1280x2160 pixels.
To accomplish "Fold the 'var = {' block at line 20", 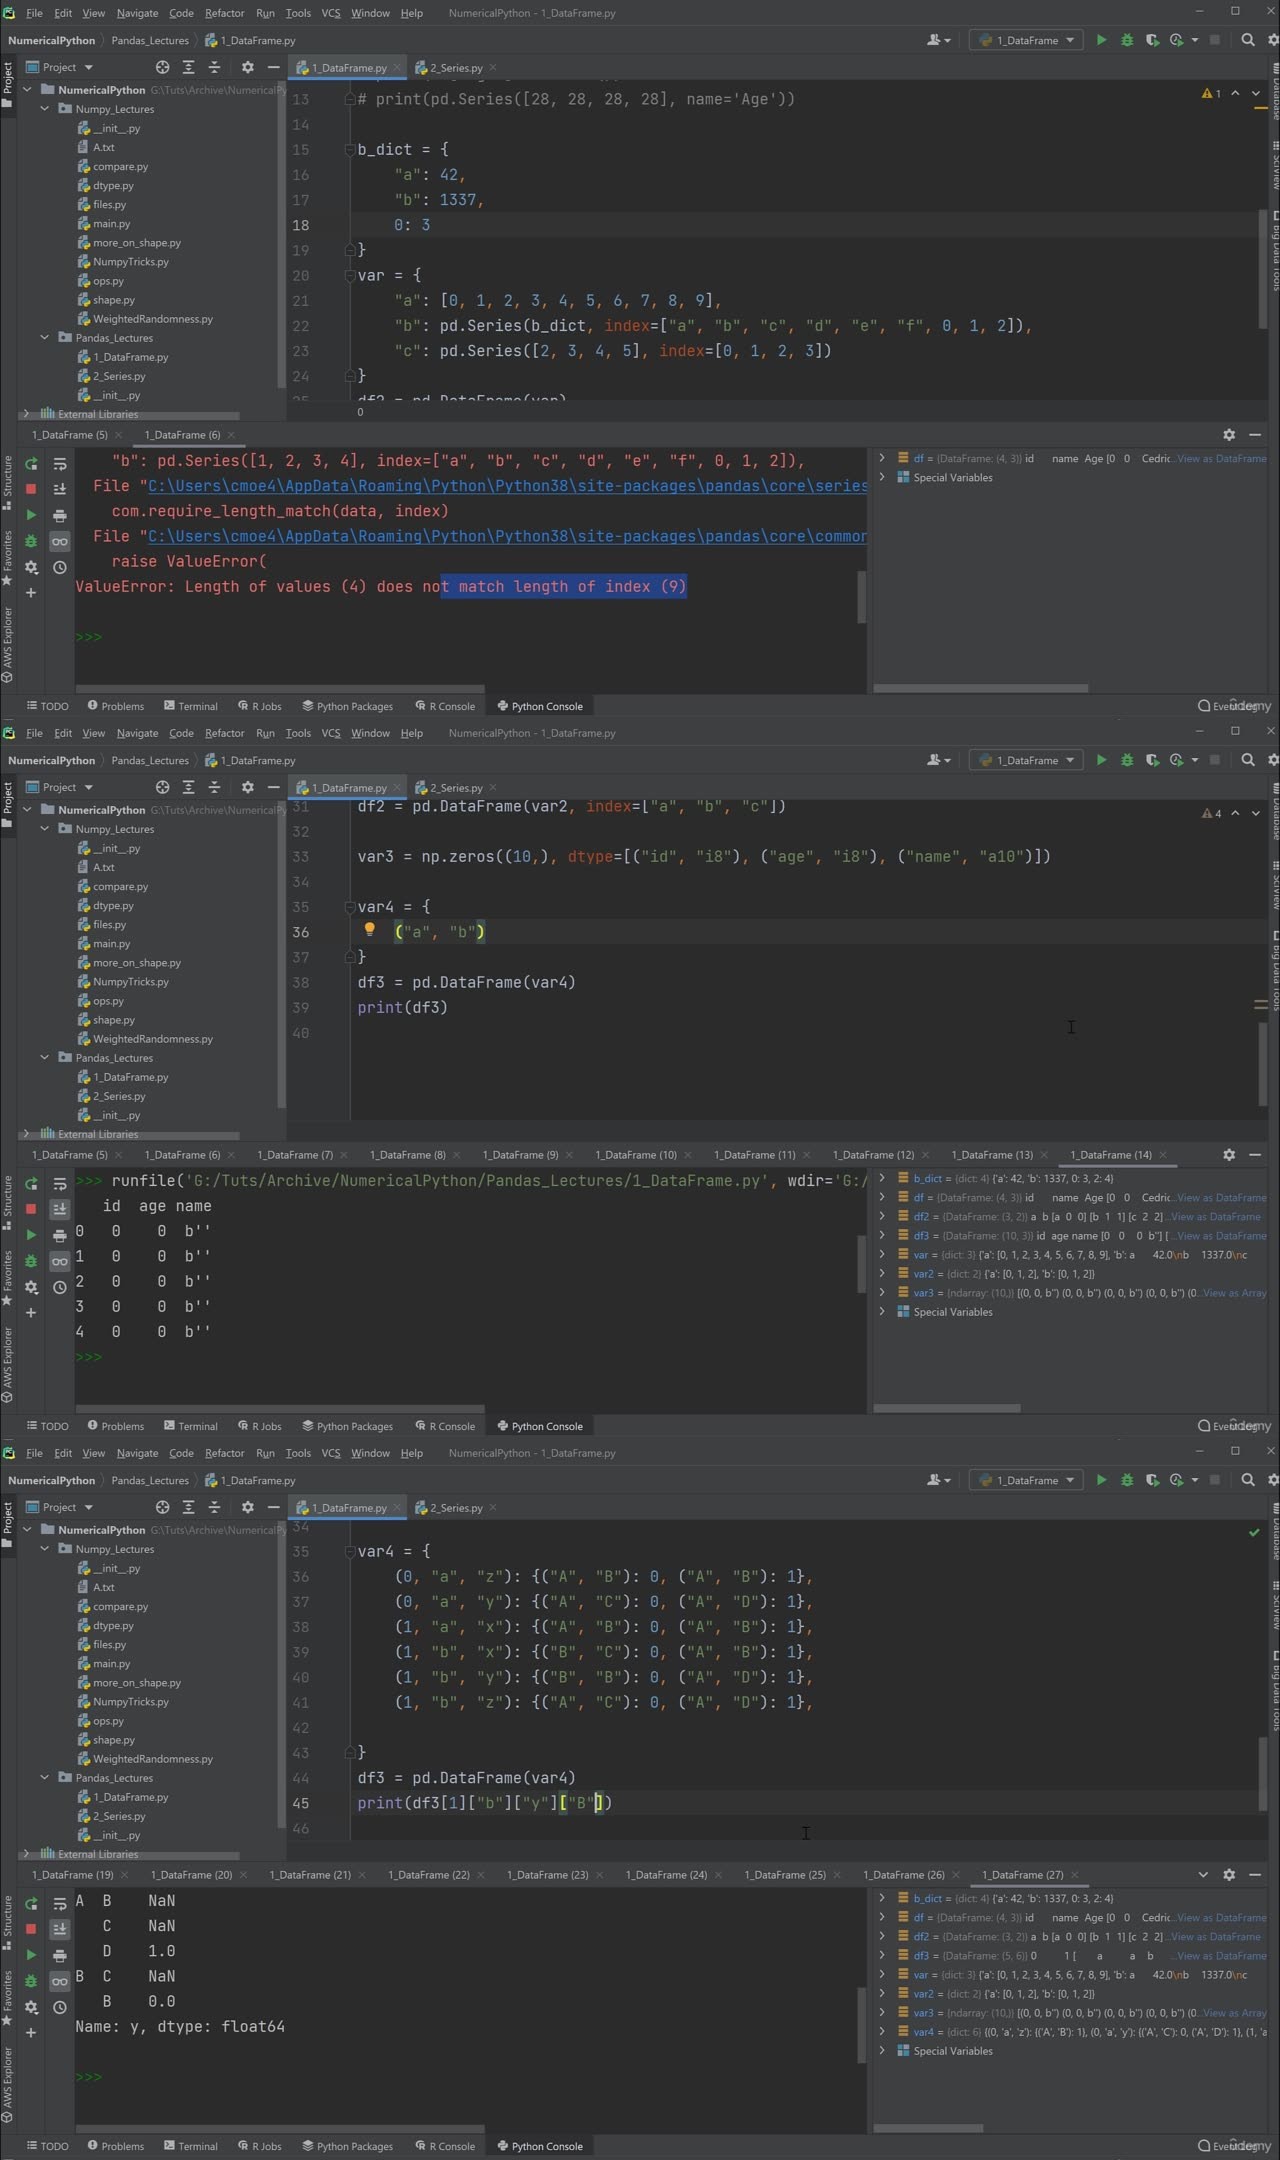I will click(x=350, y=275).
